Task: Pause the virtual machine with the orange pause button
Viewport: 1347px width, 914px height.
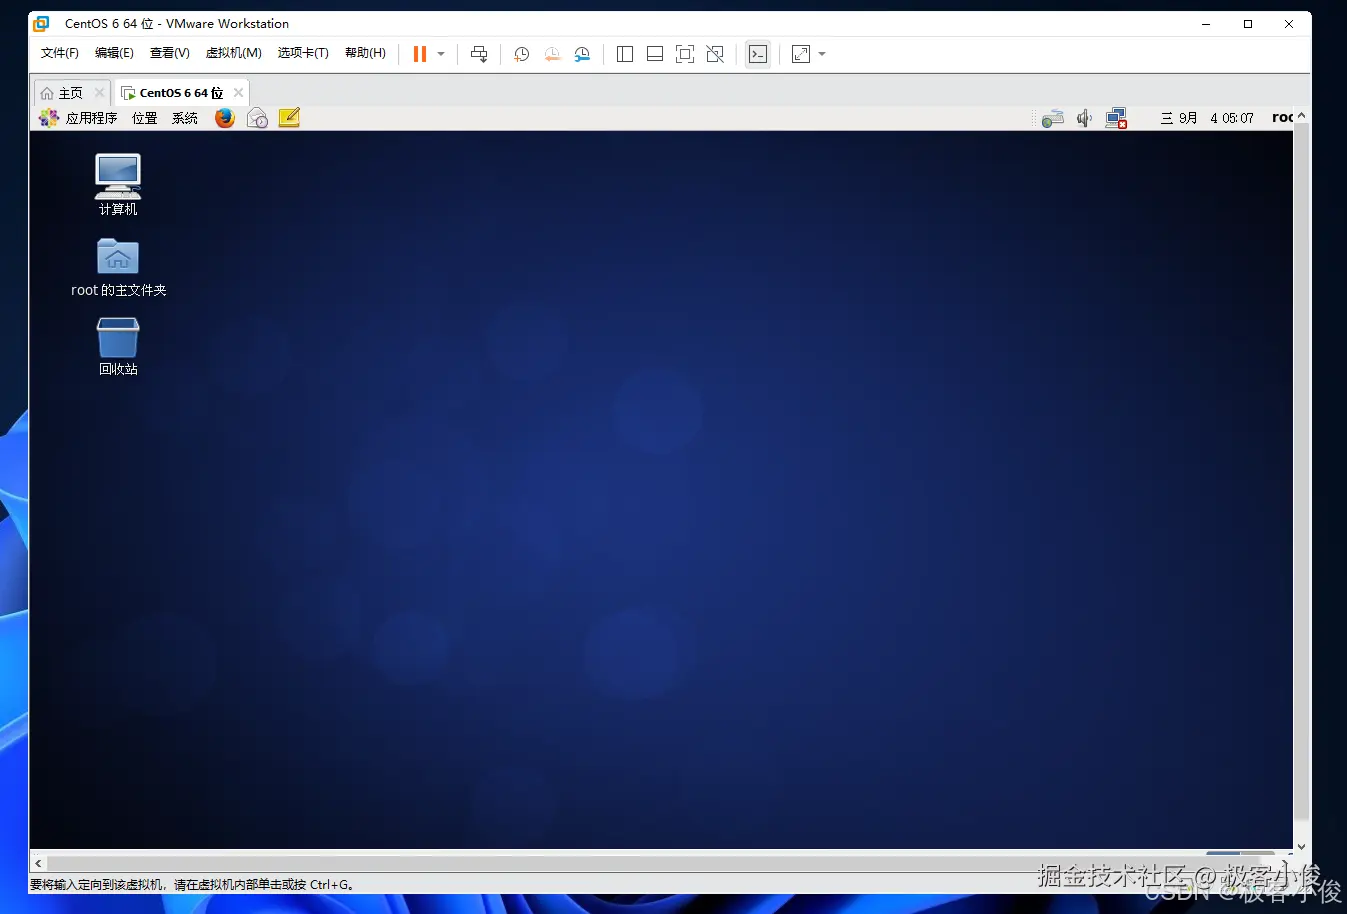Action: 420,54
